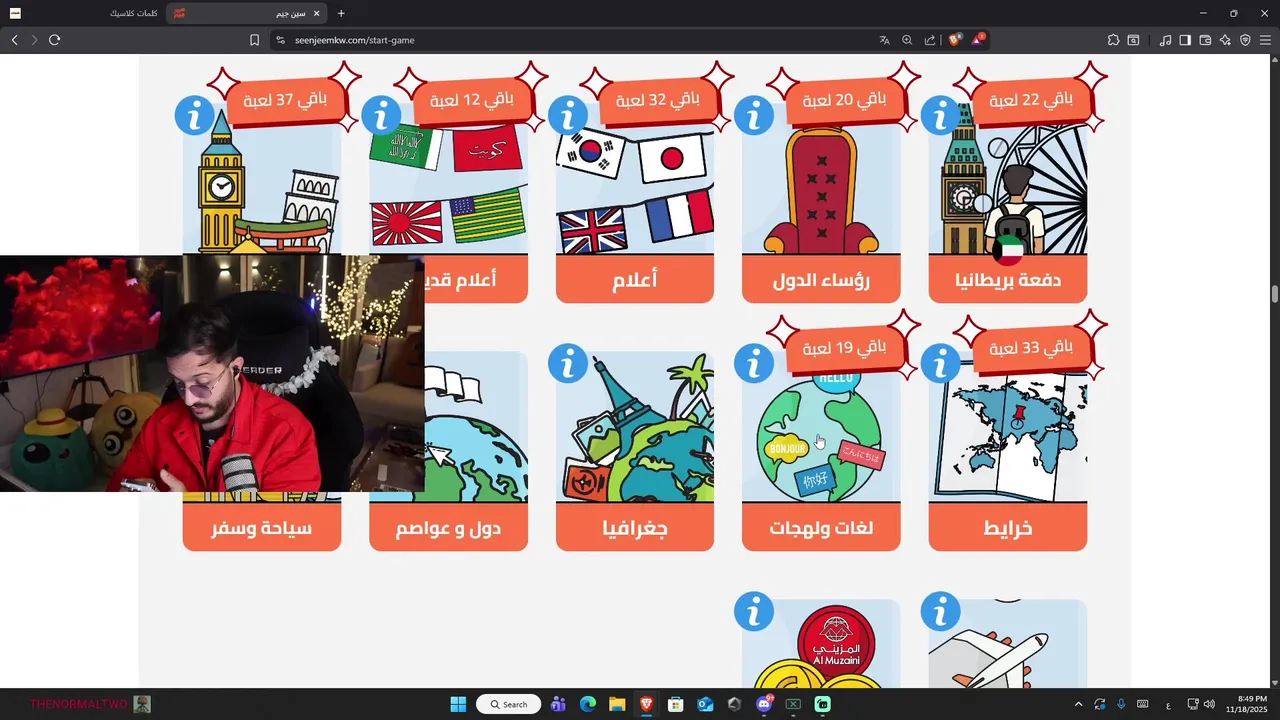This screenshot has width=1280, height=720.
Task: Open Discord from the taskbar
Action: 764,704
